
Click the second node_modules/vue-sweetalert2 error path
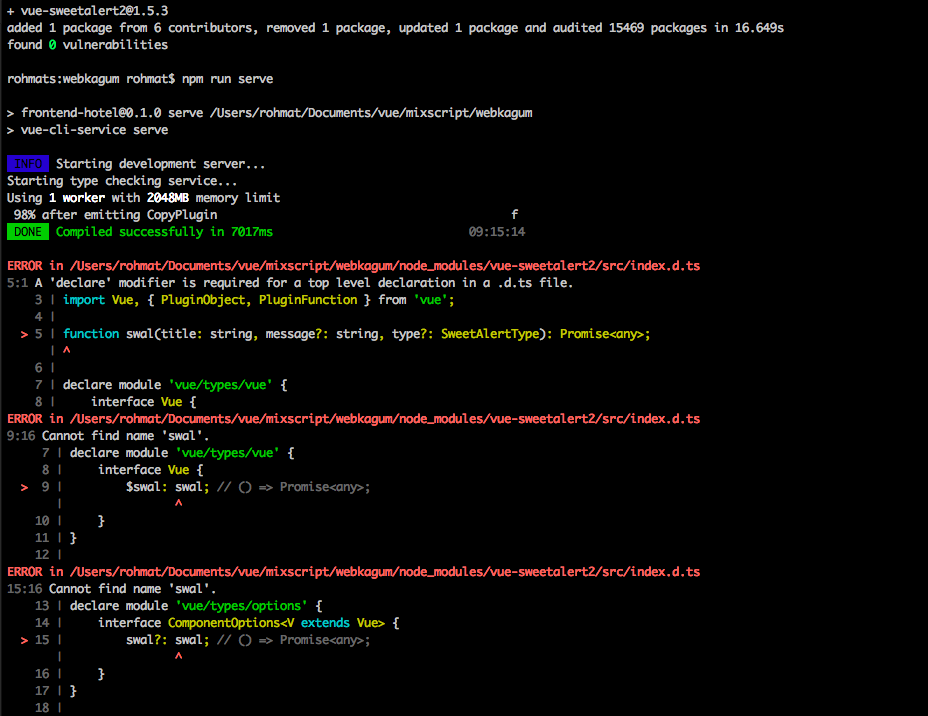[380, 418]
